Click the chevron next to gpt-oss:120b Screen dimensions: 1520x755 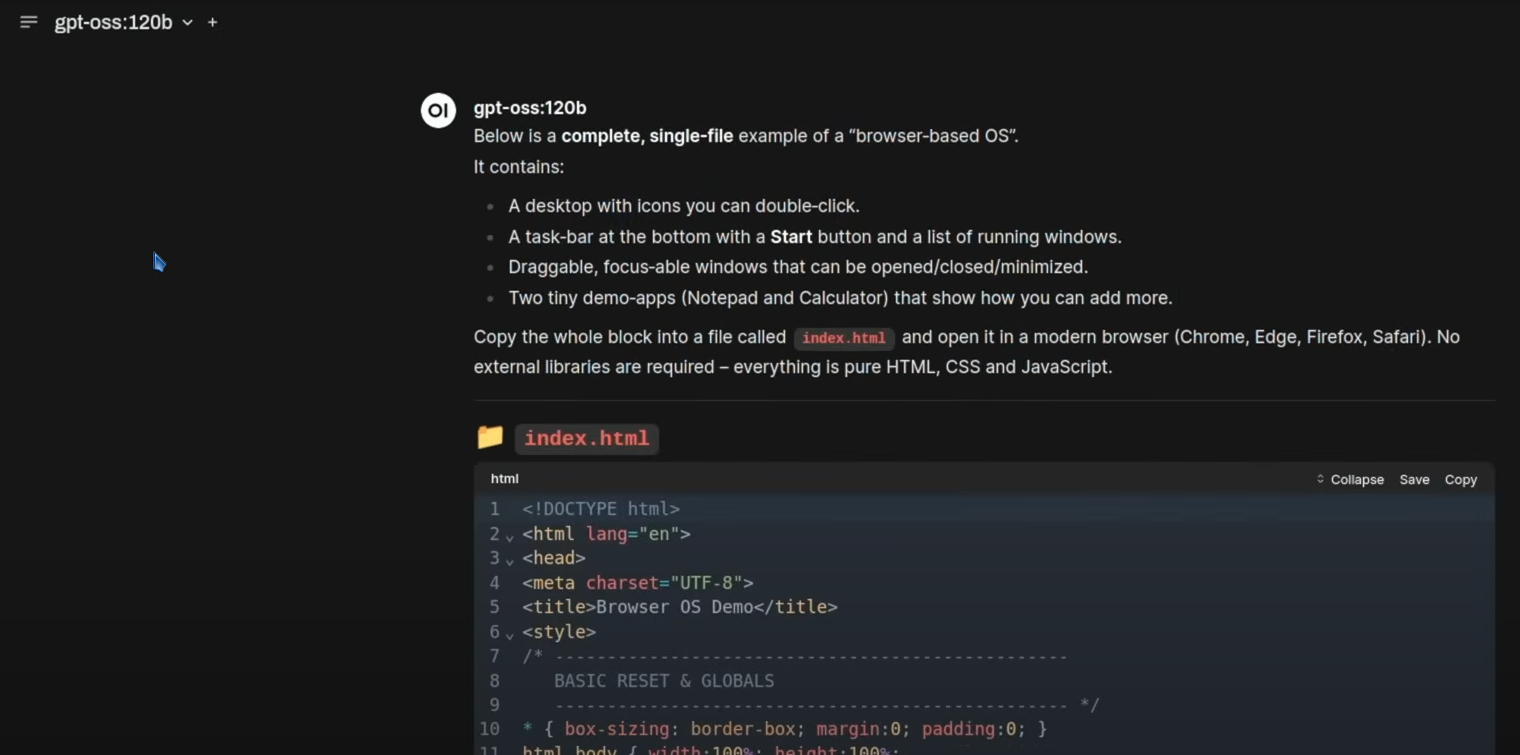tap(187, 22)
